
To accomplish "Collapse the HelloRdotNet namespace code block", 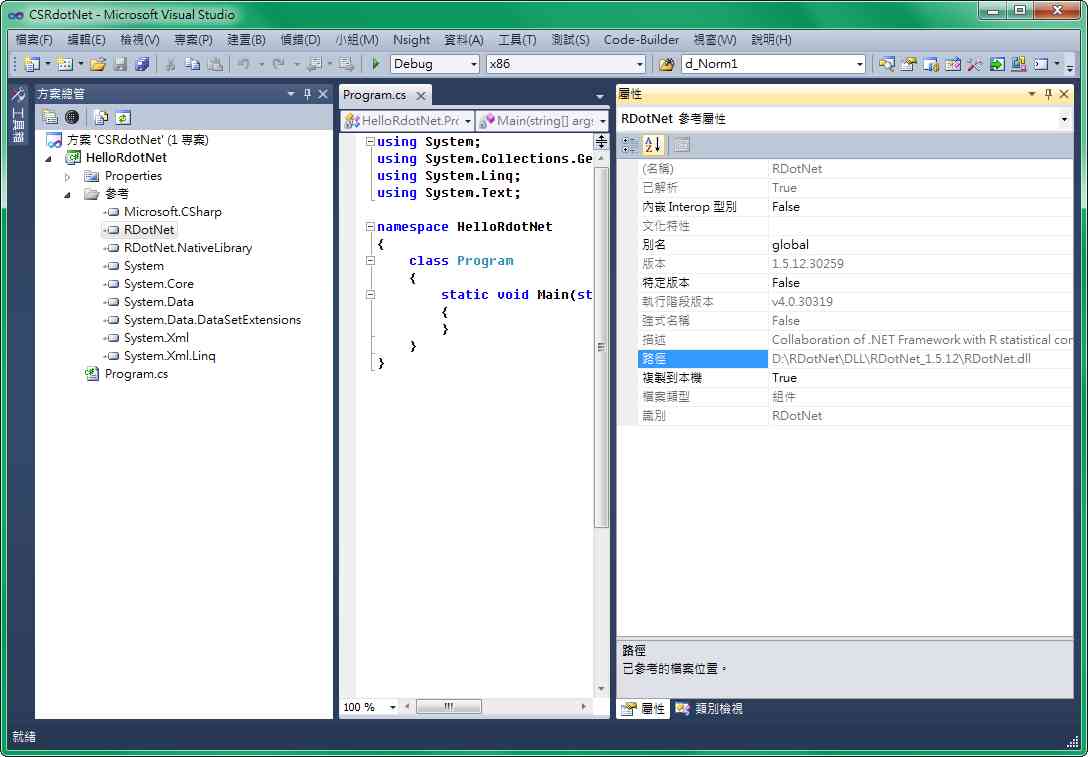I will 370,227.
